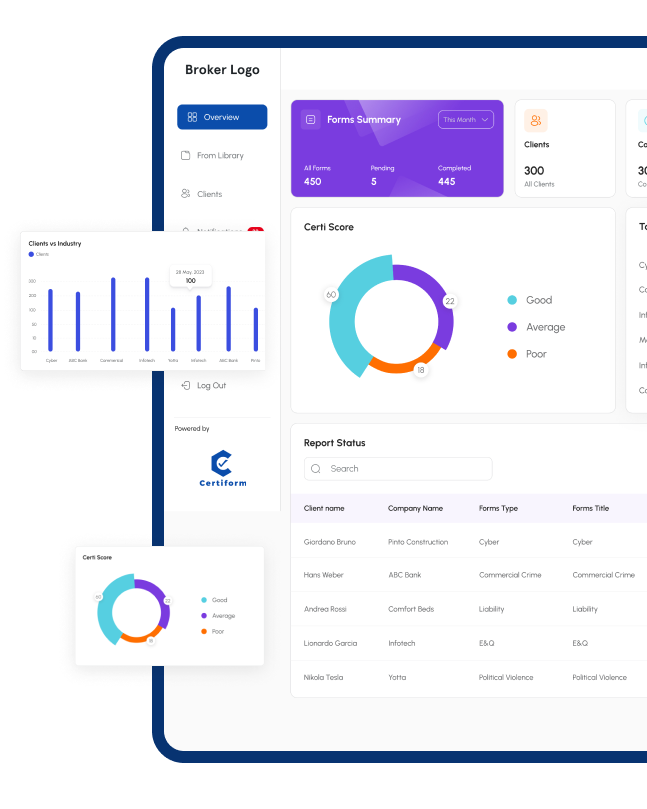Open the This Month dropdown
647x809 pixels.
click(x=466, y=120)
